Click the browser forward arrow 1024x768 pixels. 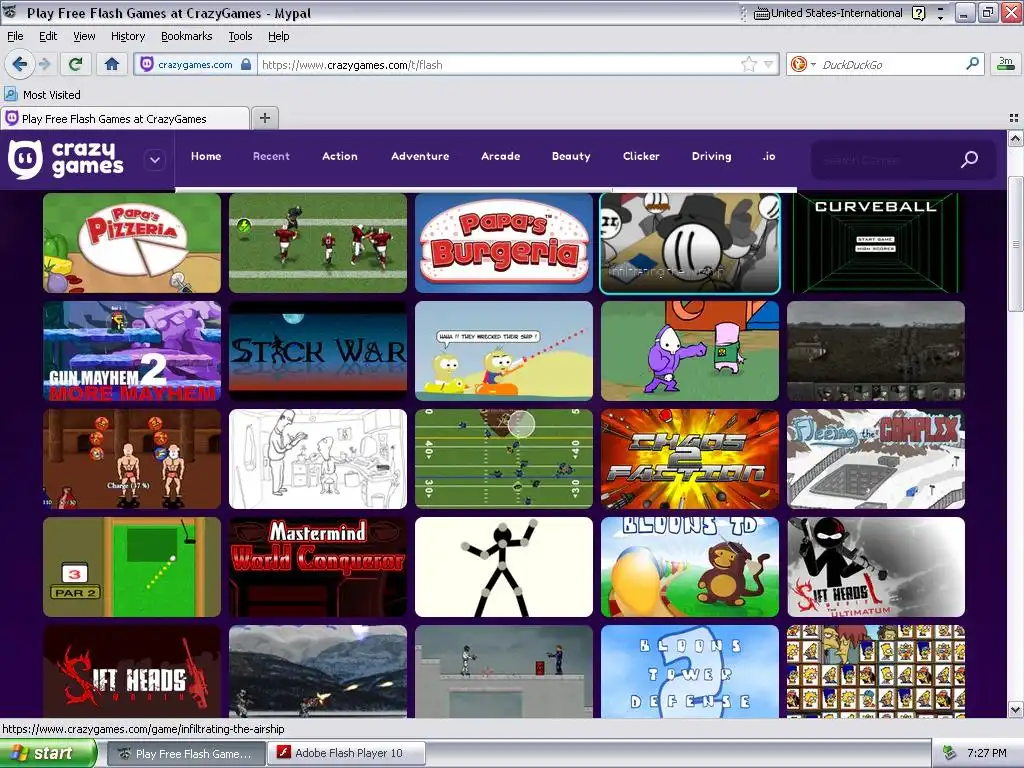[x=44, y=64]
